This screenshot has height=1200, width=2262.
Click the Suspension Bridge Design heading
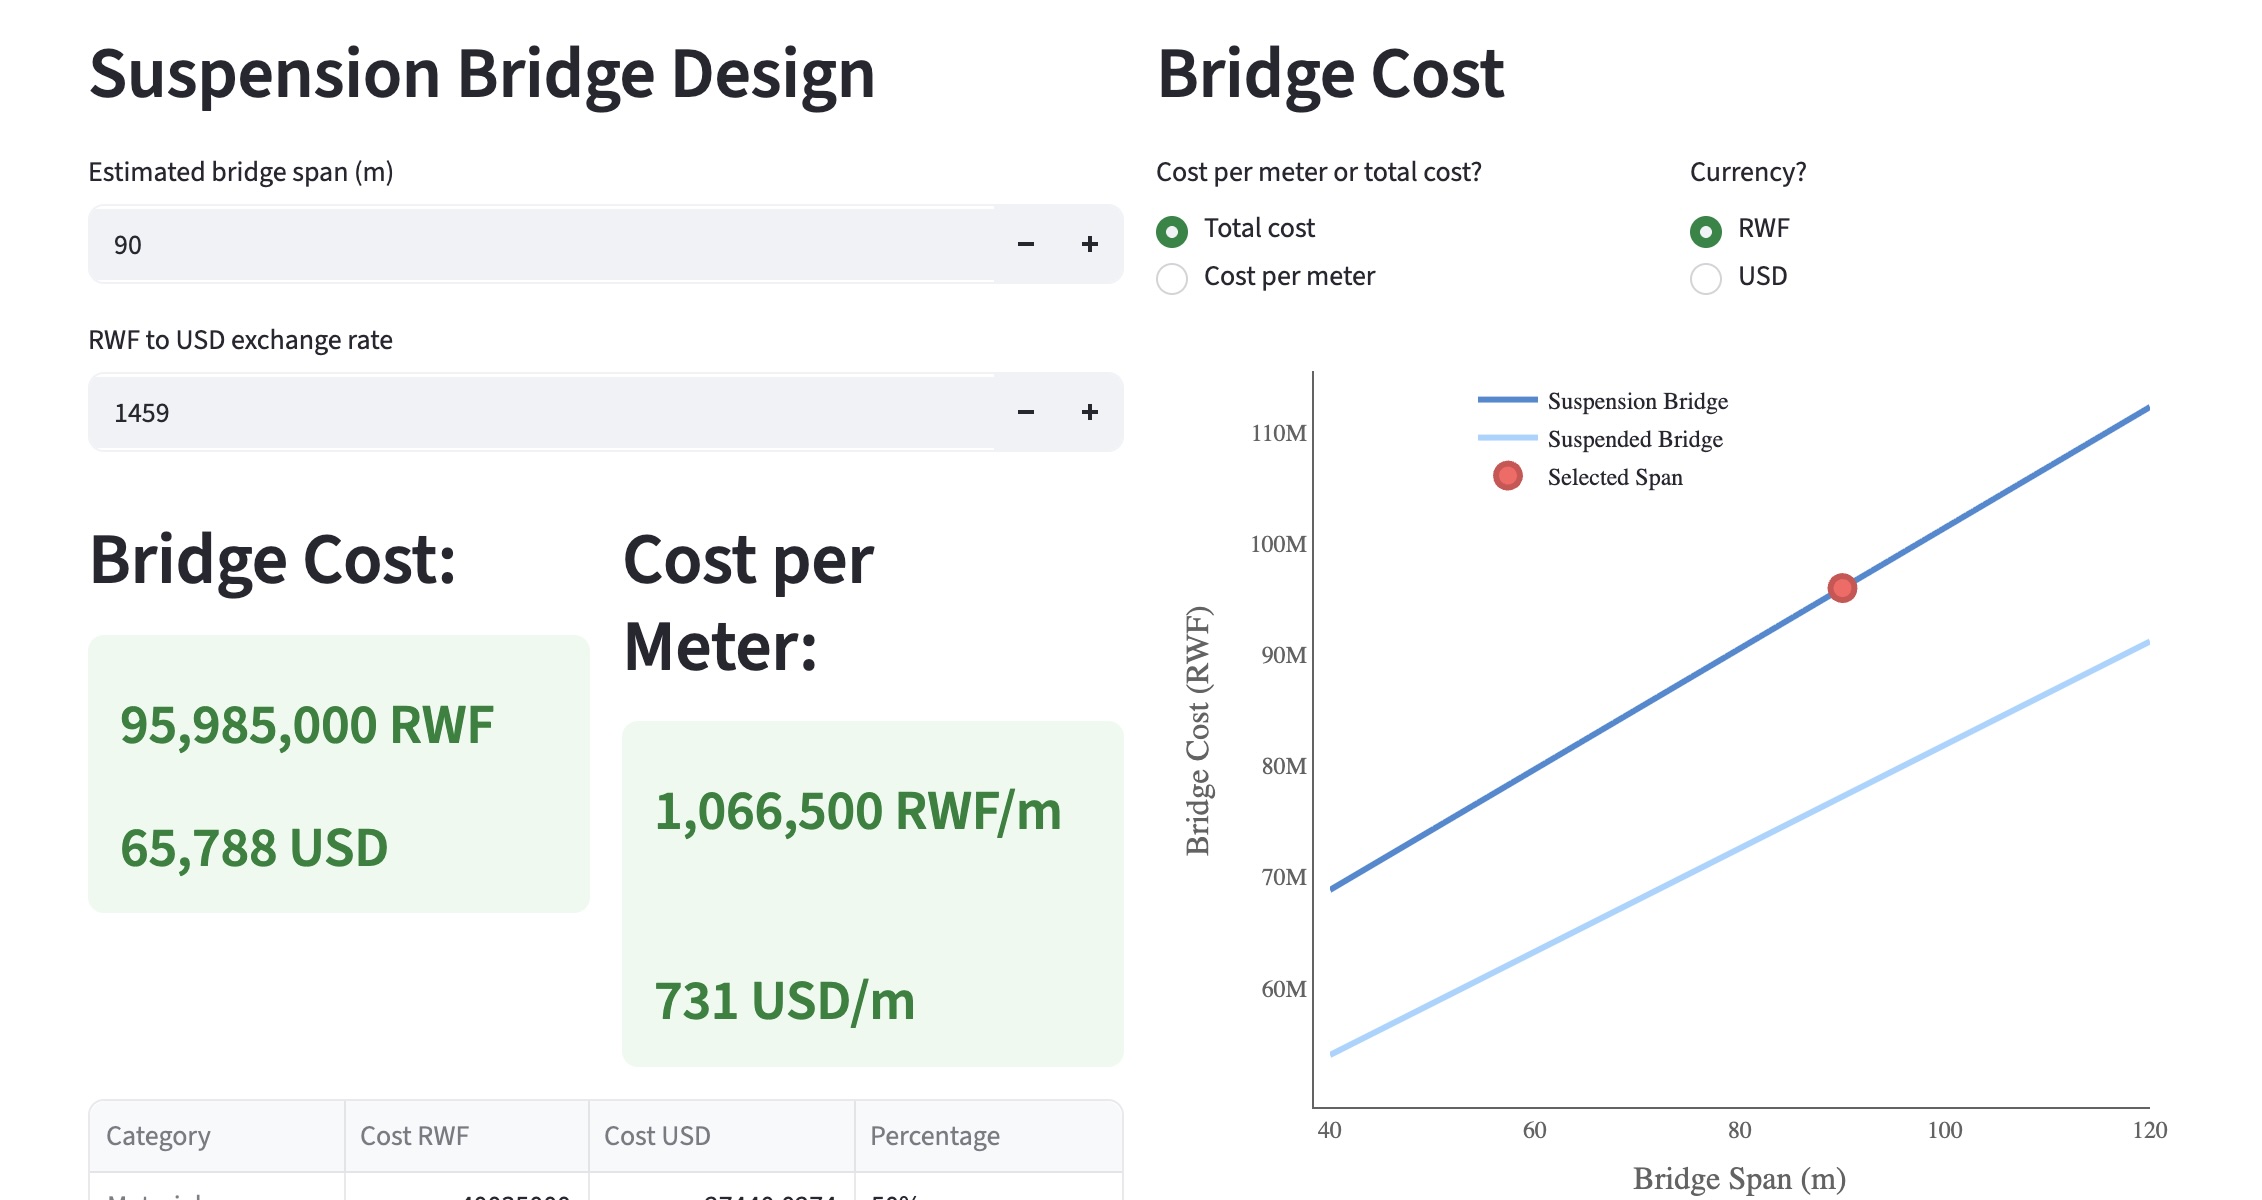(x=482, y=74)
